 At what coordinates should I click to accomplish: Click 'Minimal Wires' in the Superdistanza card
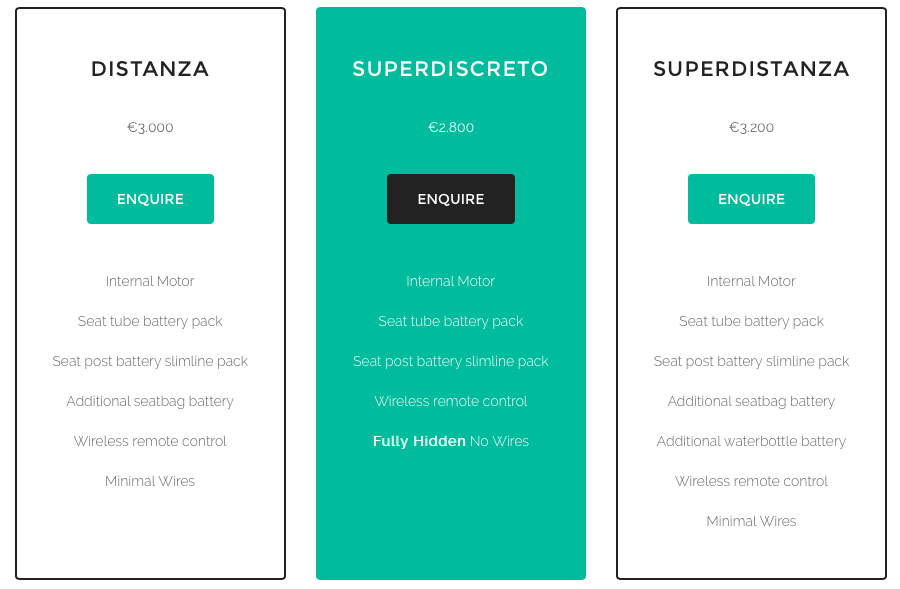click(751, 521)
